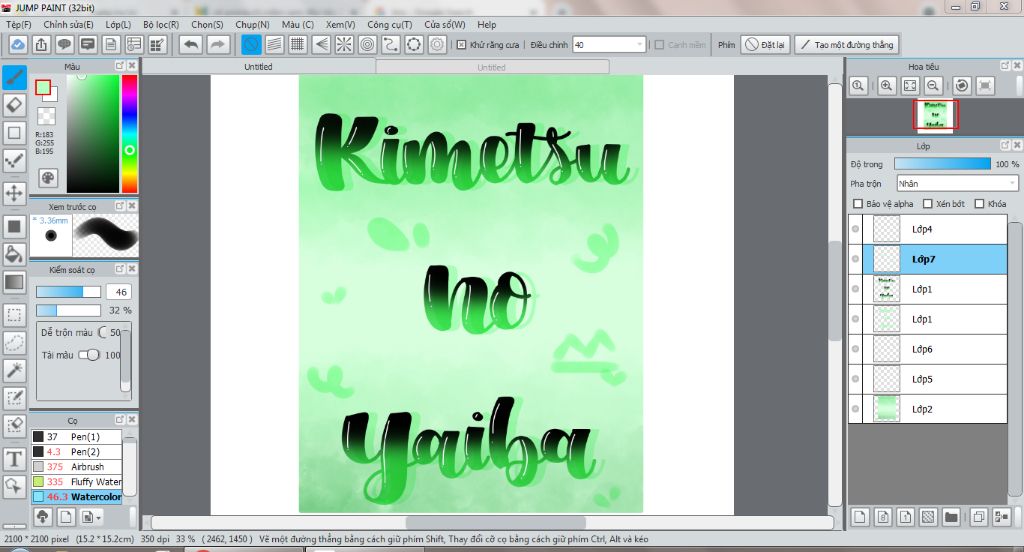
Task: Zoom out using Navigator panel
Action: pyautogui.click(x=933, y=86)
